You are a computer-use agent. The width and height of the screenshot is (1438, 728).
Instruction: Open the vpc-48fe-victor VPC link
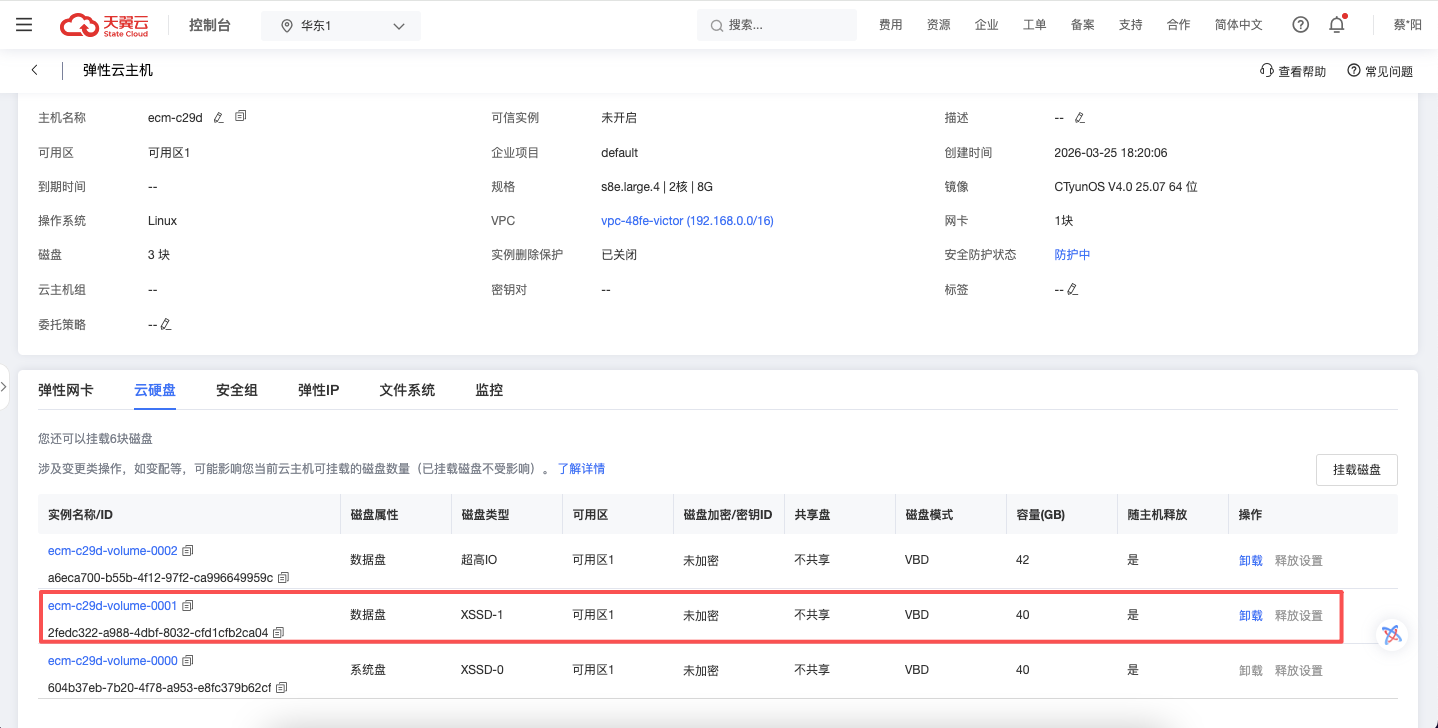[x=687, y=221]
